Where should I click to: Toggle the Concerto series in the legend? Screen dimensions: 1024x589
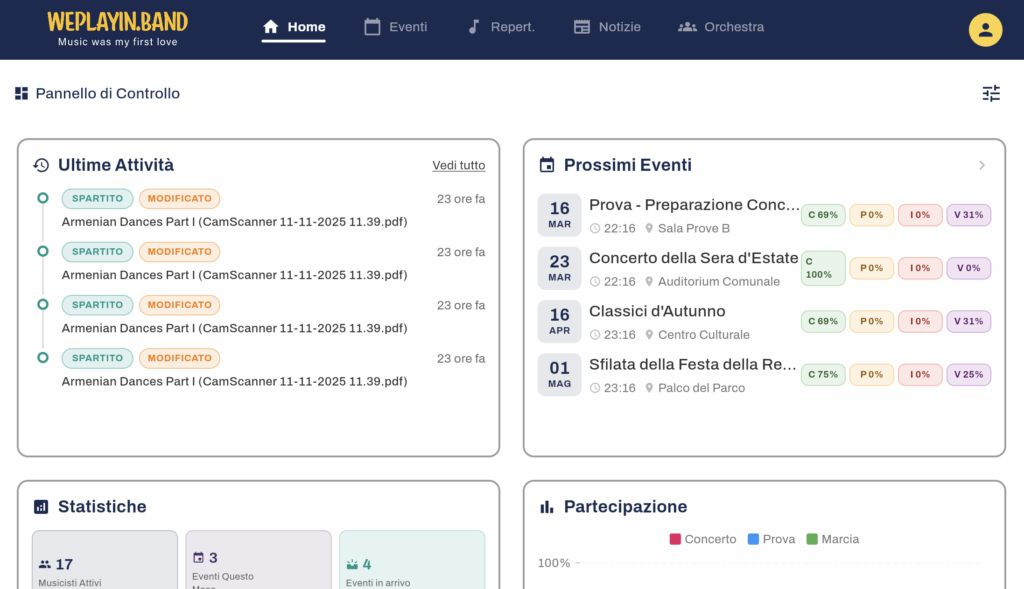point(701,539)
